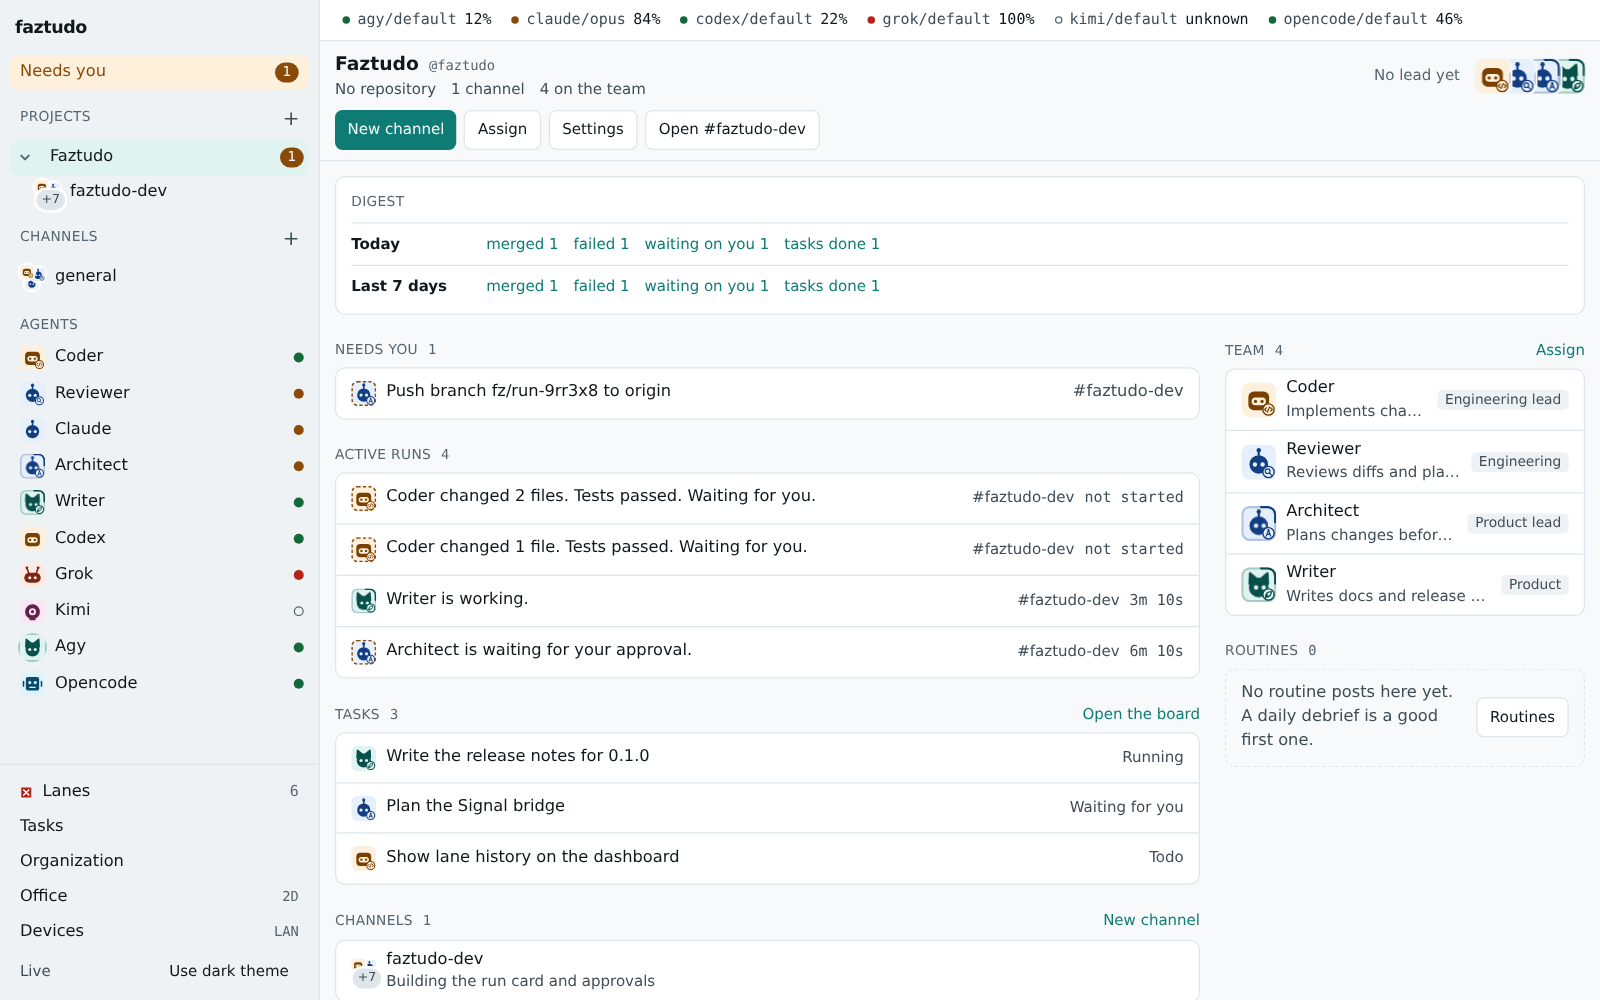Select the Codex agent icon
Screen dimensions: 1600x1000
point(33,539)
